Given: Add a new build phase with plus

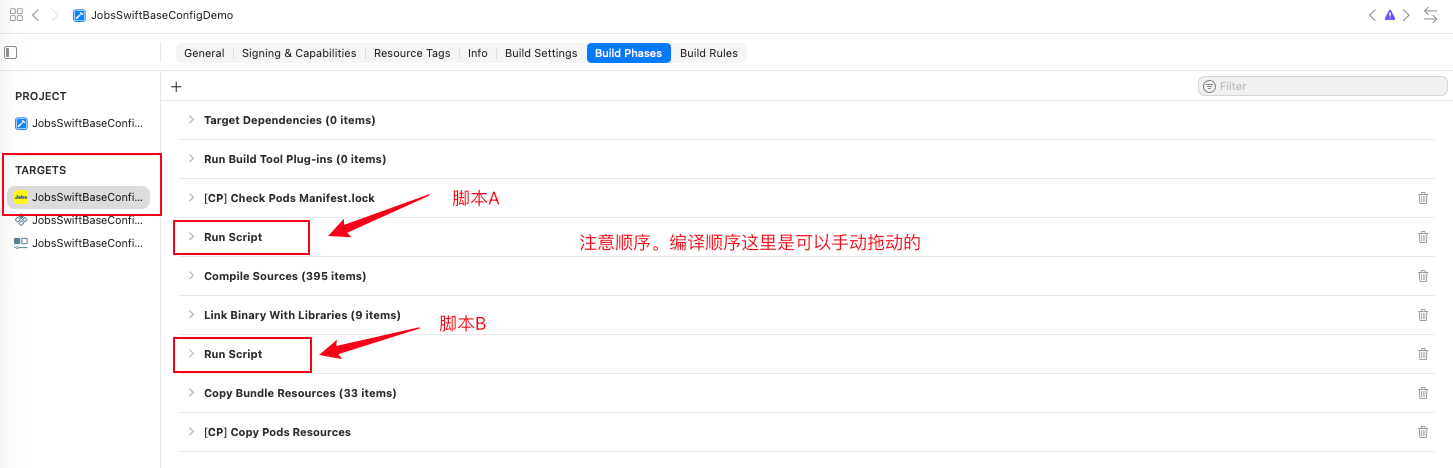Looking at the screenshot, I should click(x=176, y=87).
